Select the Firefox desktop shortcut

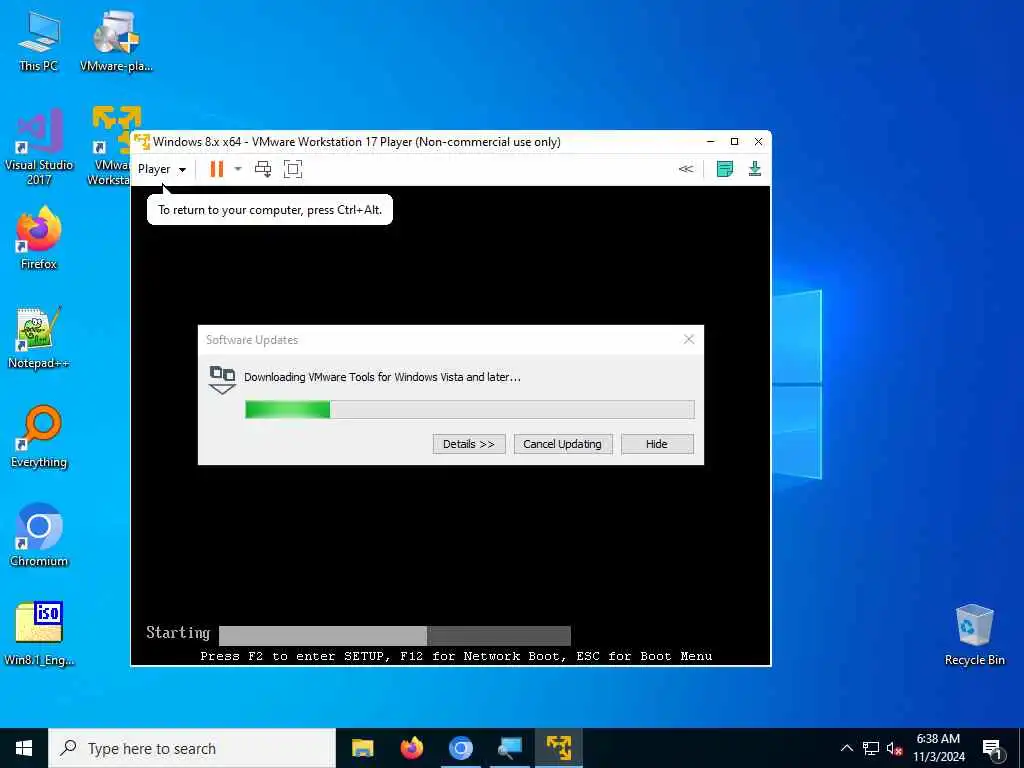tap(39, 238)
